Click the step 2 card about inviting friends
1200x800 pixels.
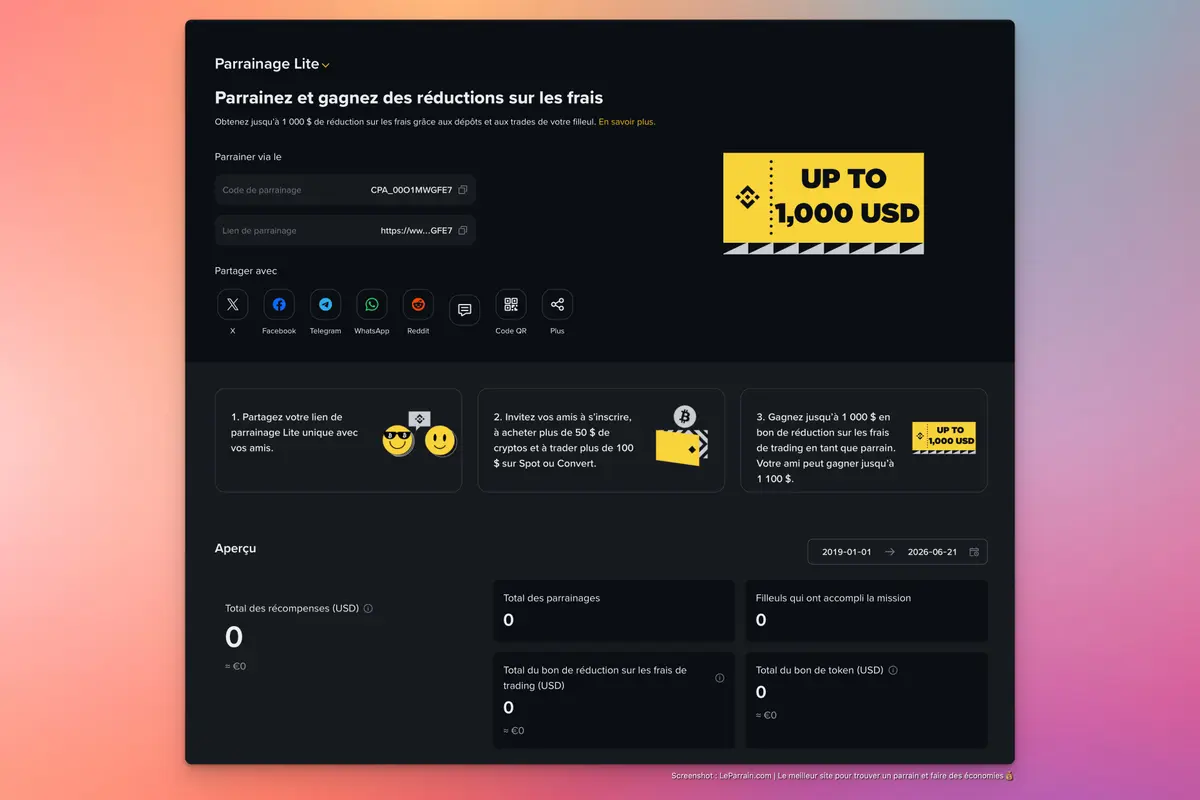click(601, 440)
